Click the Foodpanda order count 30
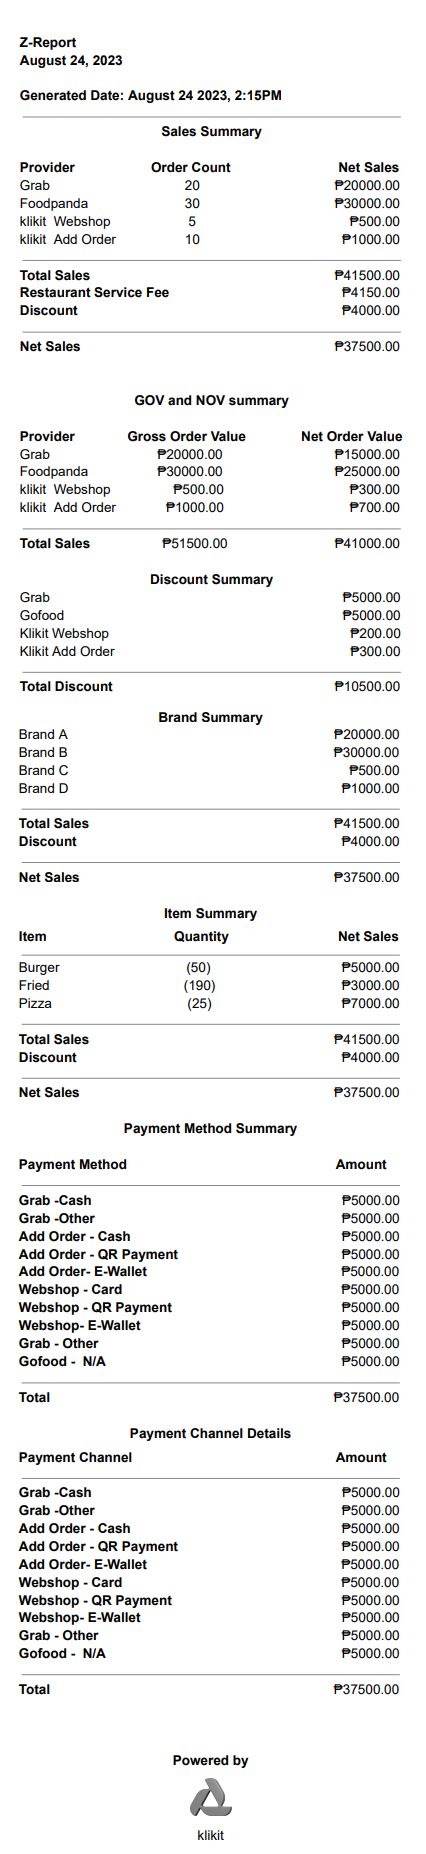Viewport: 426px width, 1854px height. coord(192,203)
